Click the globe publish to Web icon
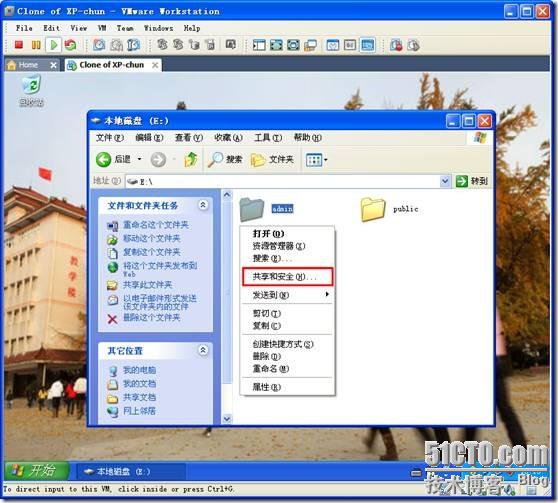 (x=113, y=267)
